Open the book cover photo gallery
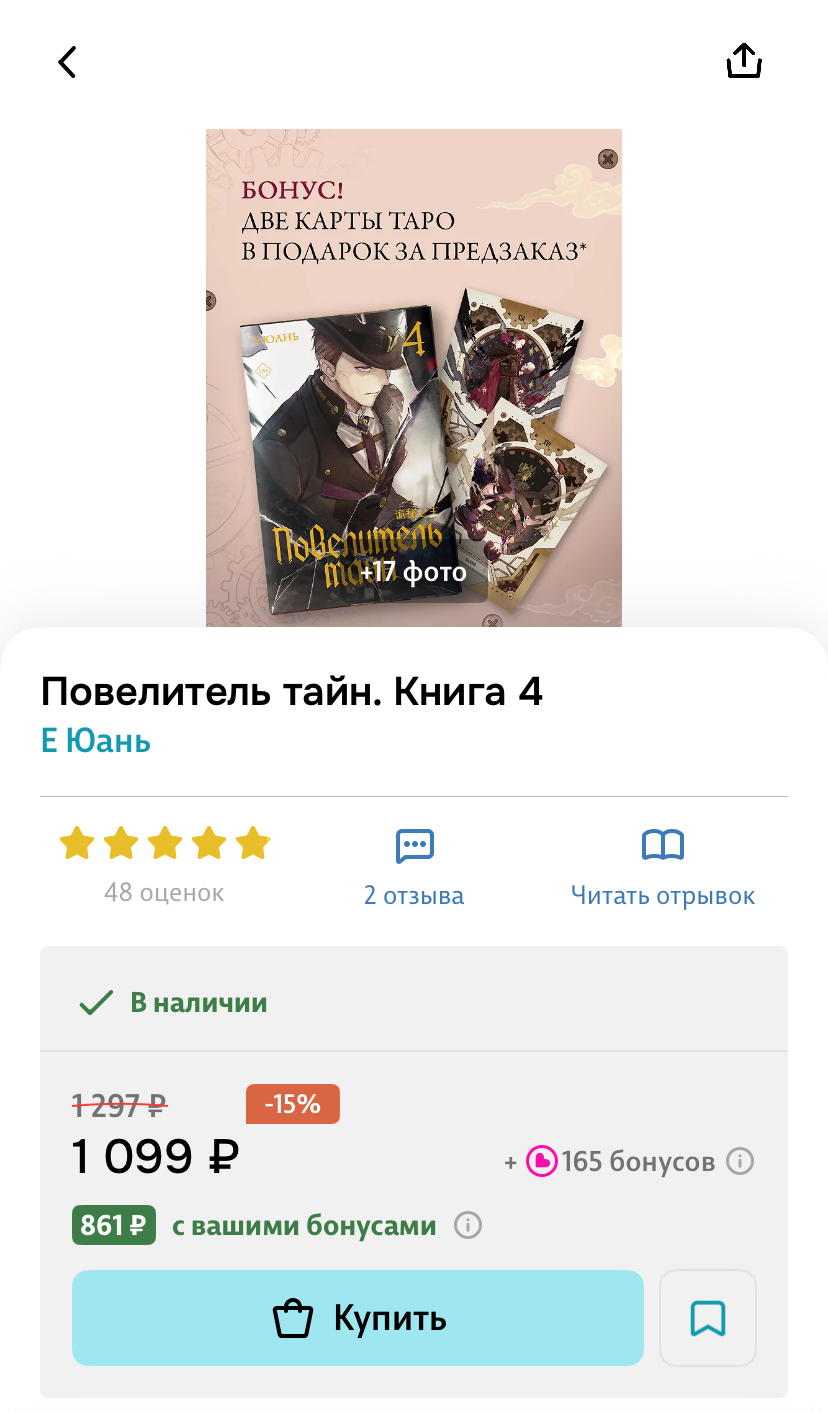The height and width of the screenshot is (1413, 828). 414,378
